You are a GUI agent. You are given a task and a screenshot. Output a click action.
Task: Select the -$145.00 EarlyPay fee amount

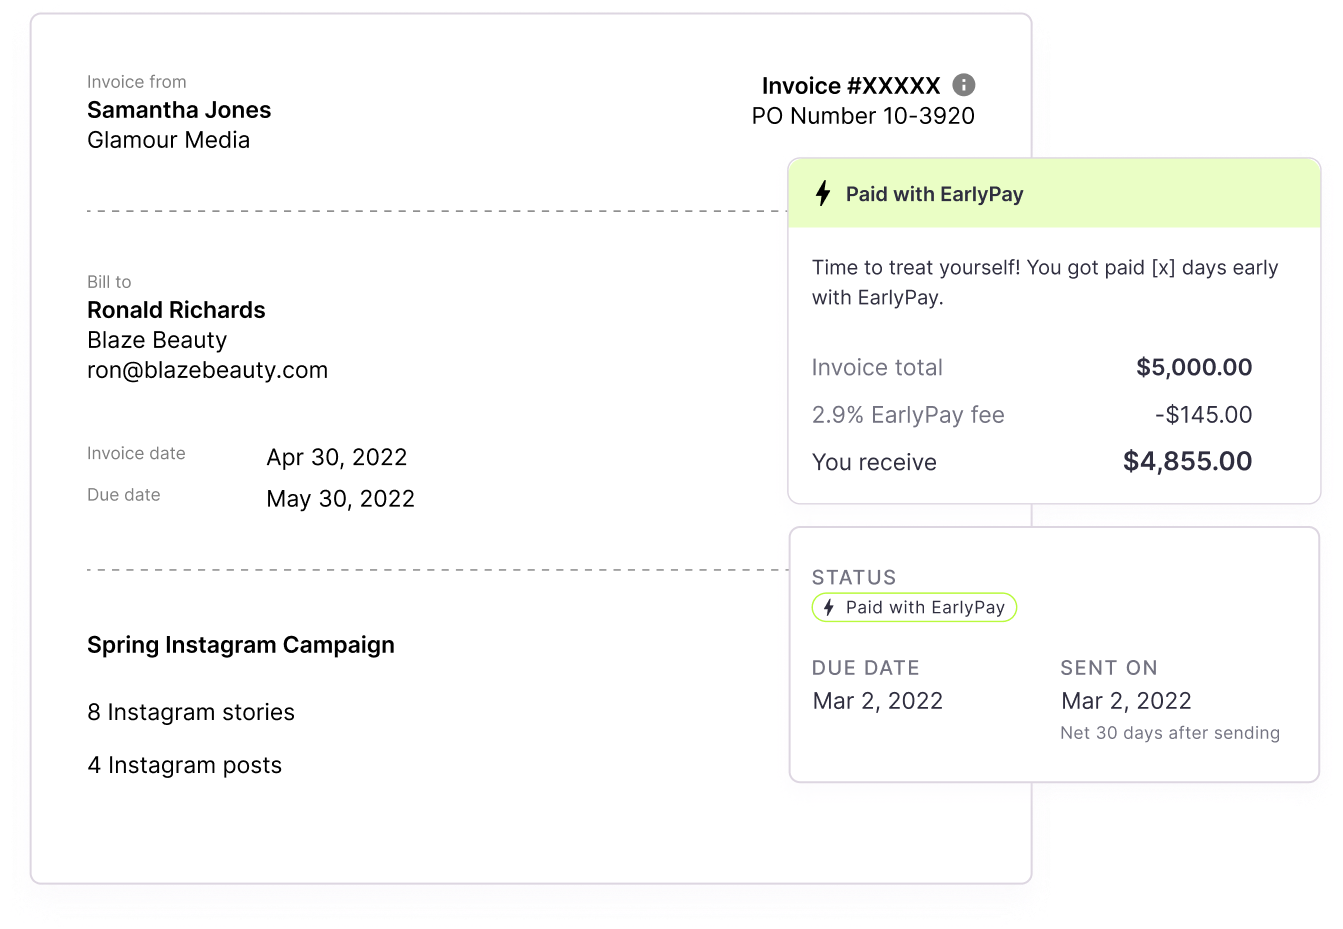[1203, 414]
